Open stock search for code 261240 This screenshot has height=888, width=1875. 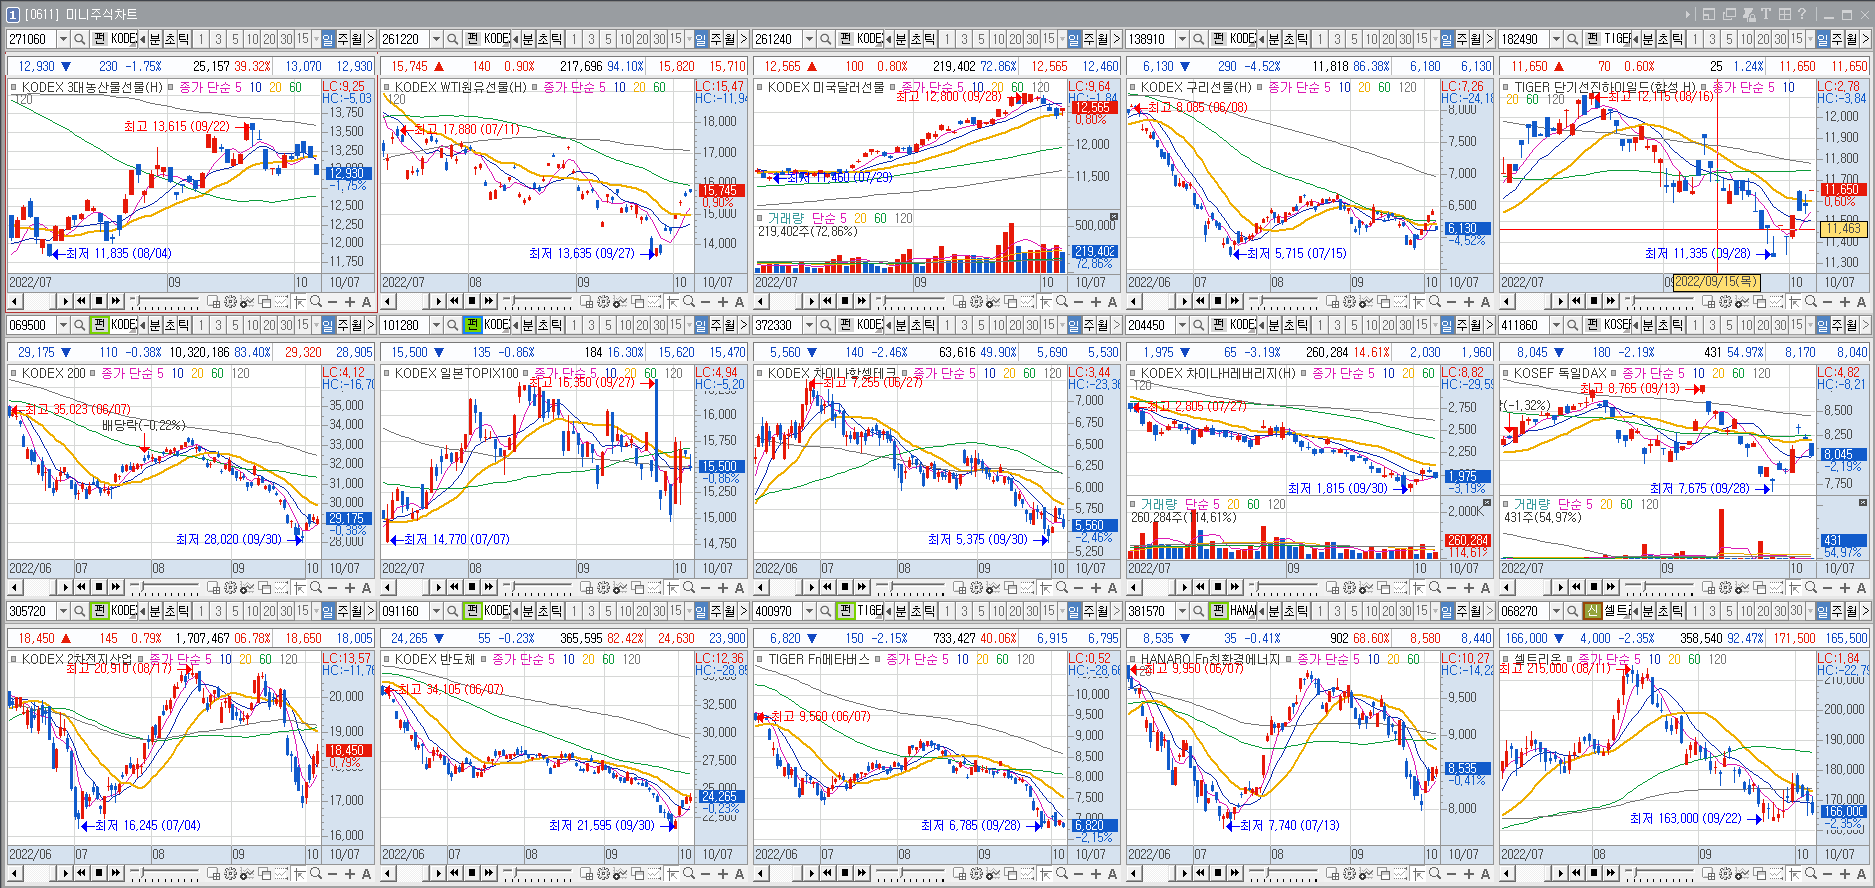click(825, 39)
